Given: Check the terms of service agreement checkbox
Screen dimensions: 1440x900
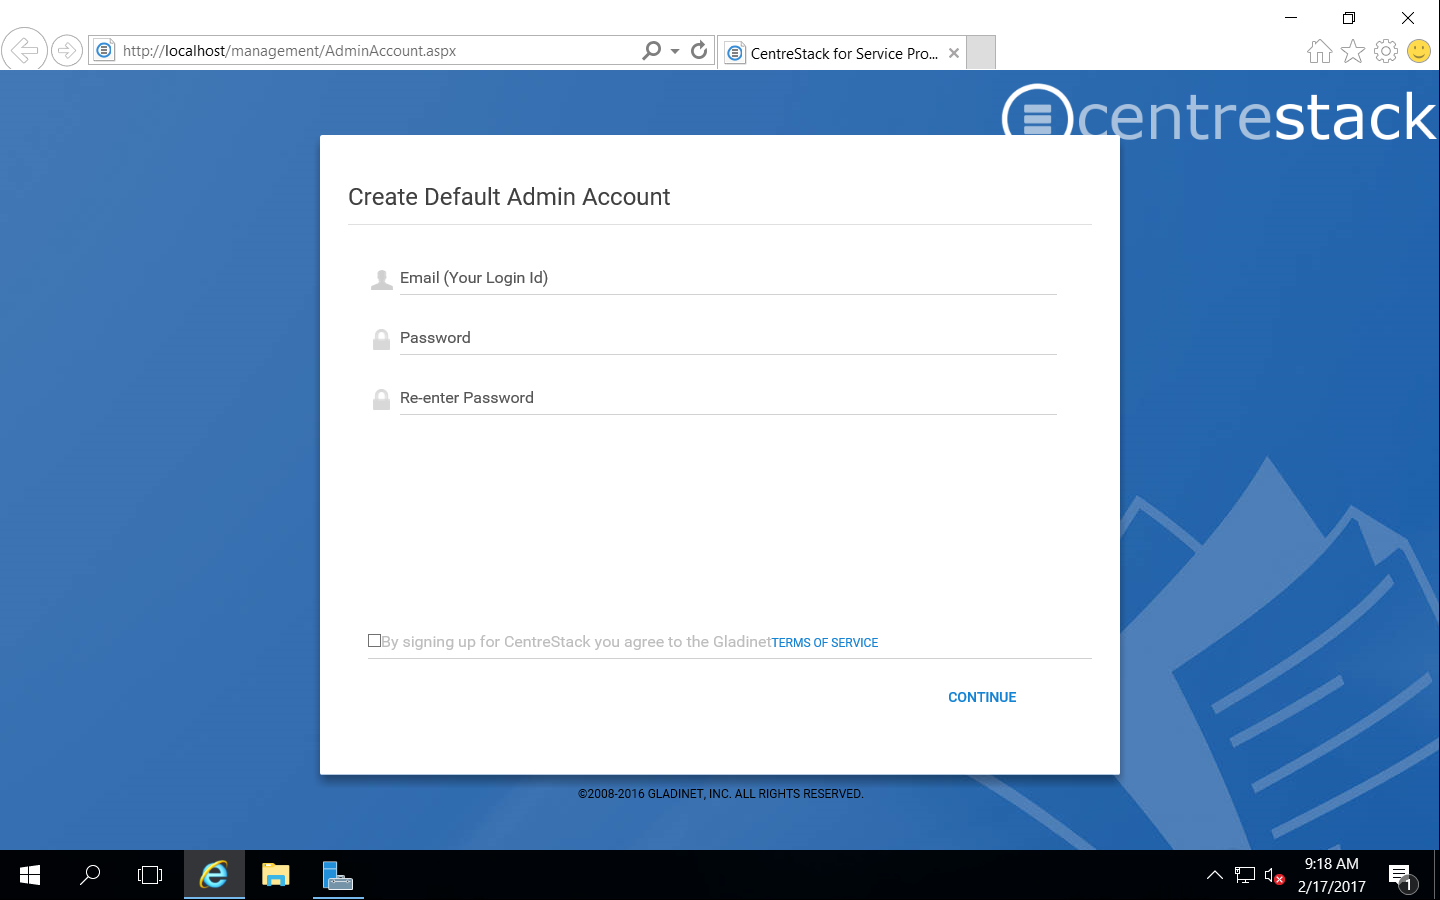Looking at the screenshot, I should pos(374,641).
